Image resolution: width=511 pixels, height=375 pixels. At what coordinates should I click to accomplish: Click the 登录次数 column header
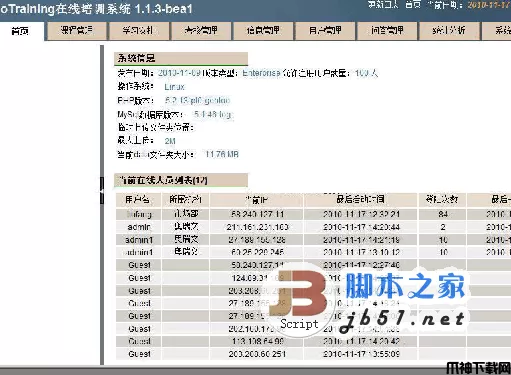(442, 200)
